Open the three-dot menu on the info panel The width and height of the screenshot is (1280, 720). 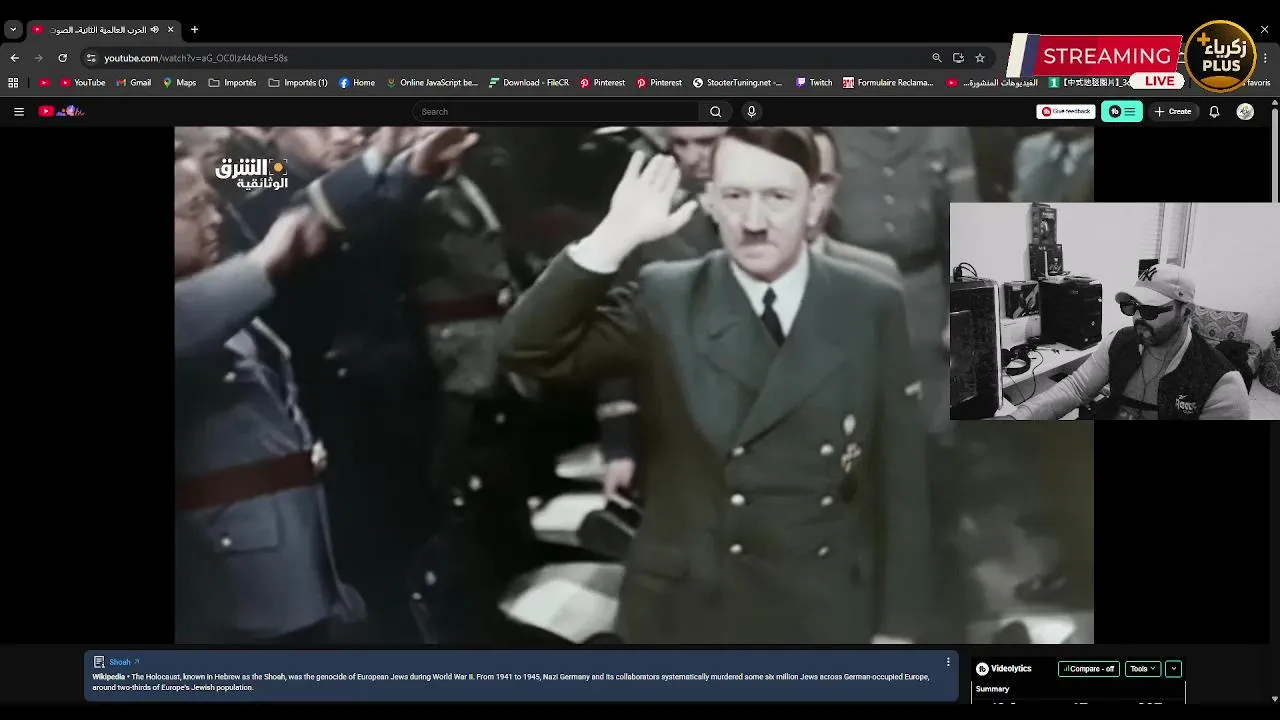click(948, 662)
